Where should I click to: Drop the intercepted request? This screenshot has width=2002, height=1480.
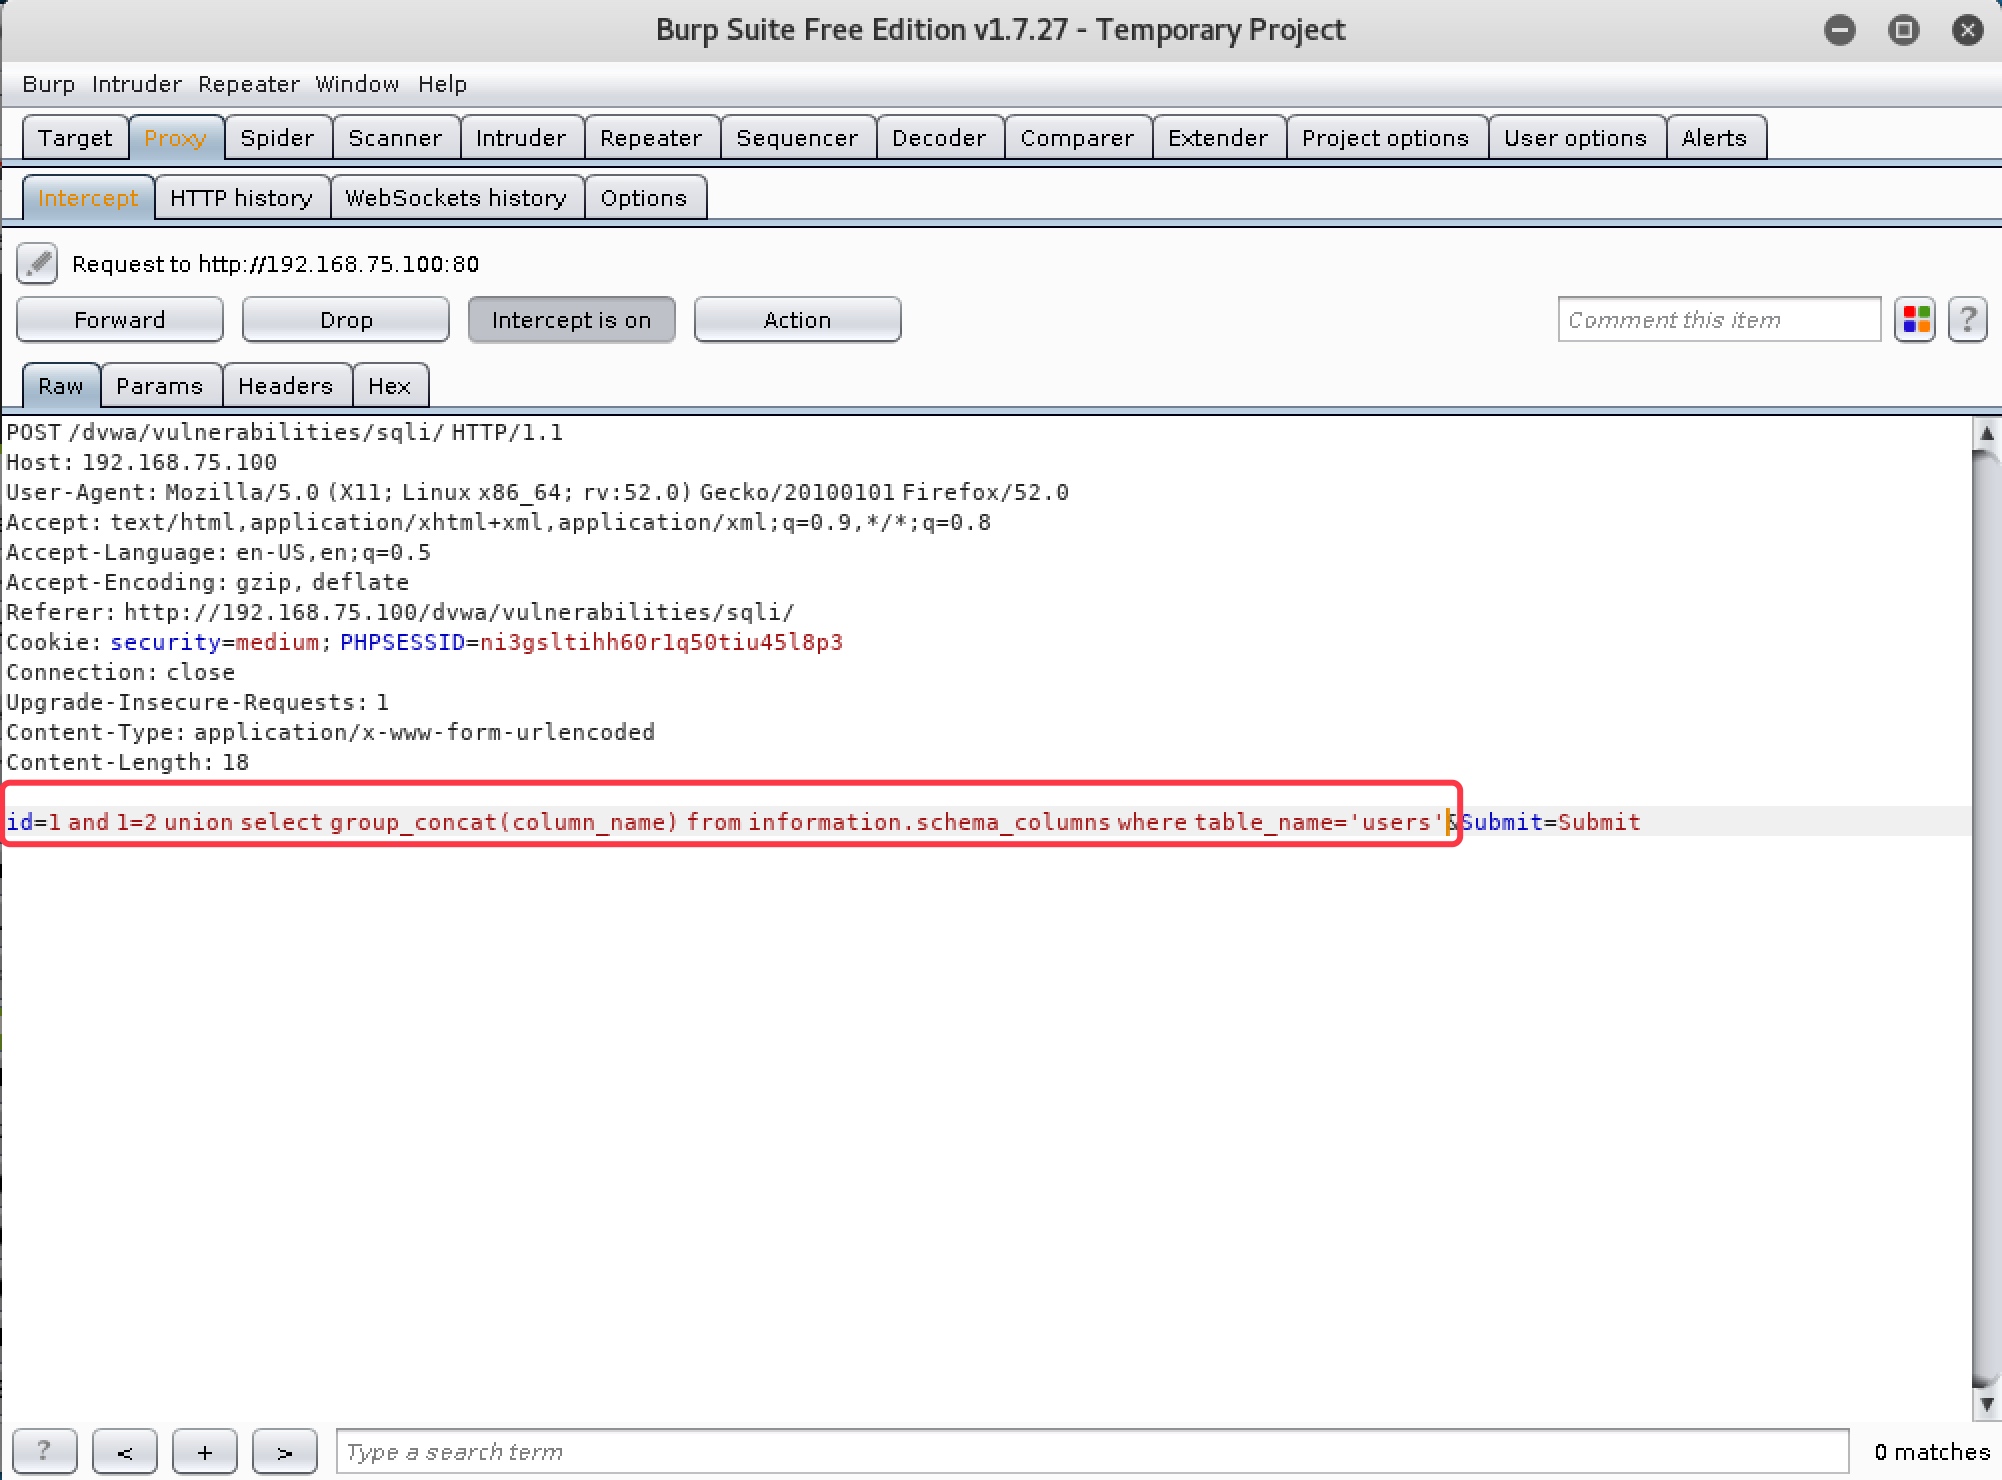point(346,320)
